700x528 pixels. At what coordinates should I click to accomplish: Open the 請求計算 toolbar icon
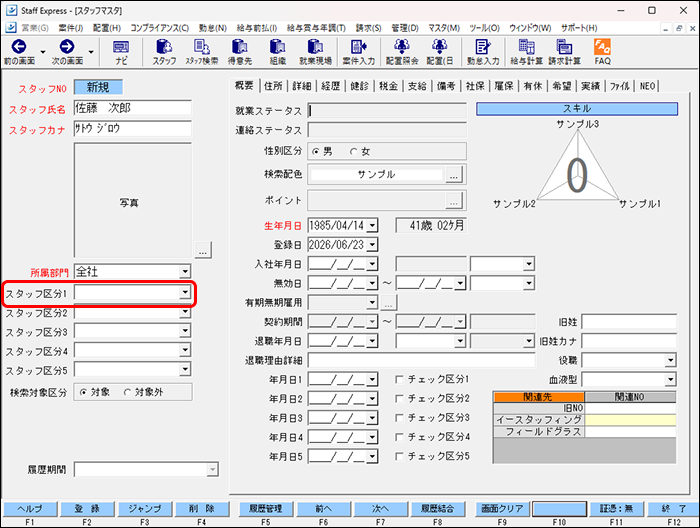tap(564, 52)
